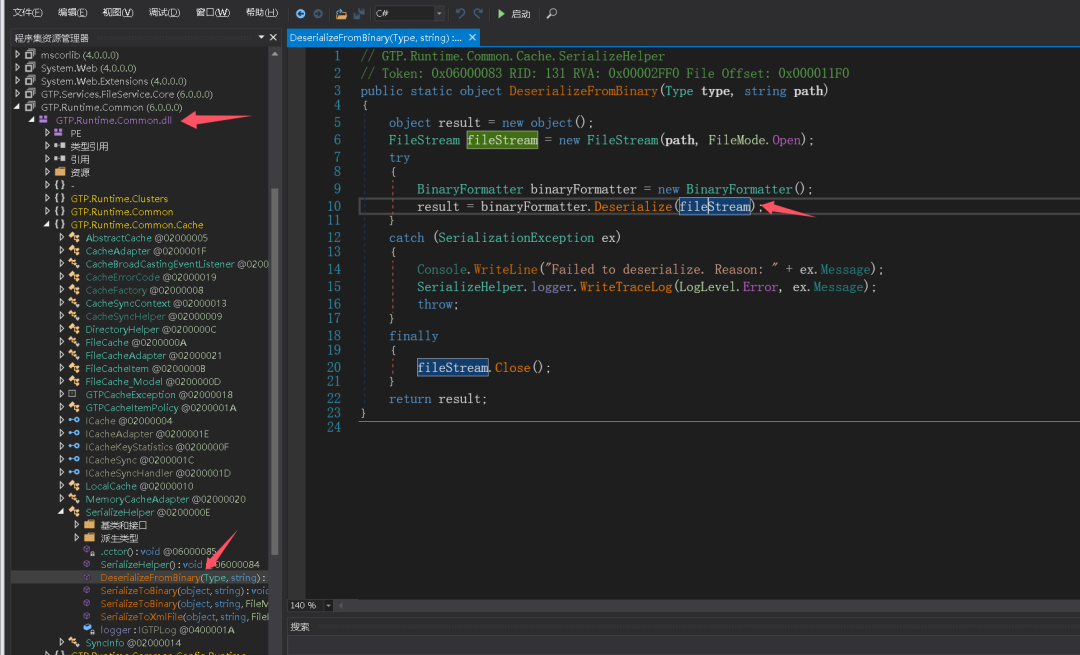The image size is (1080, 655).
Task: Select FileCacheAdapter class in tree
Action: point(154,355)
